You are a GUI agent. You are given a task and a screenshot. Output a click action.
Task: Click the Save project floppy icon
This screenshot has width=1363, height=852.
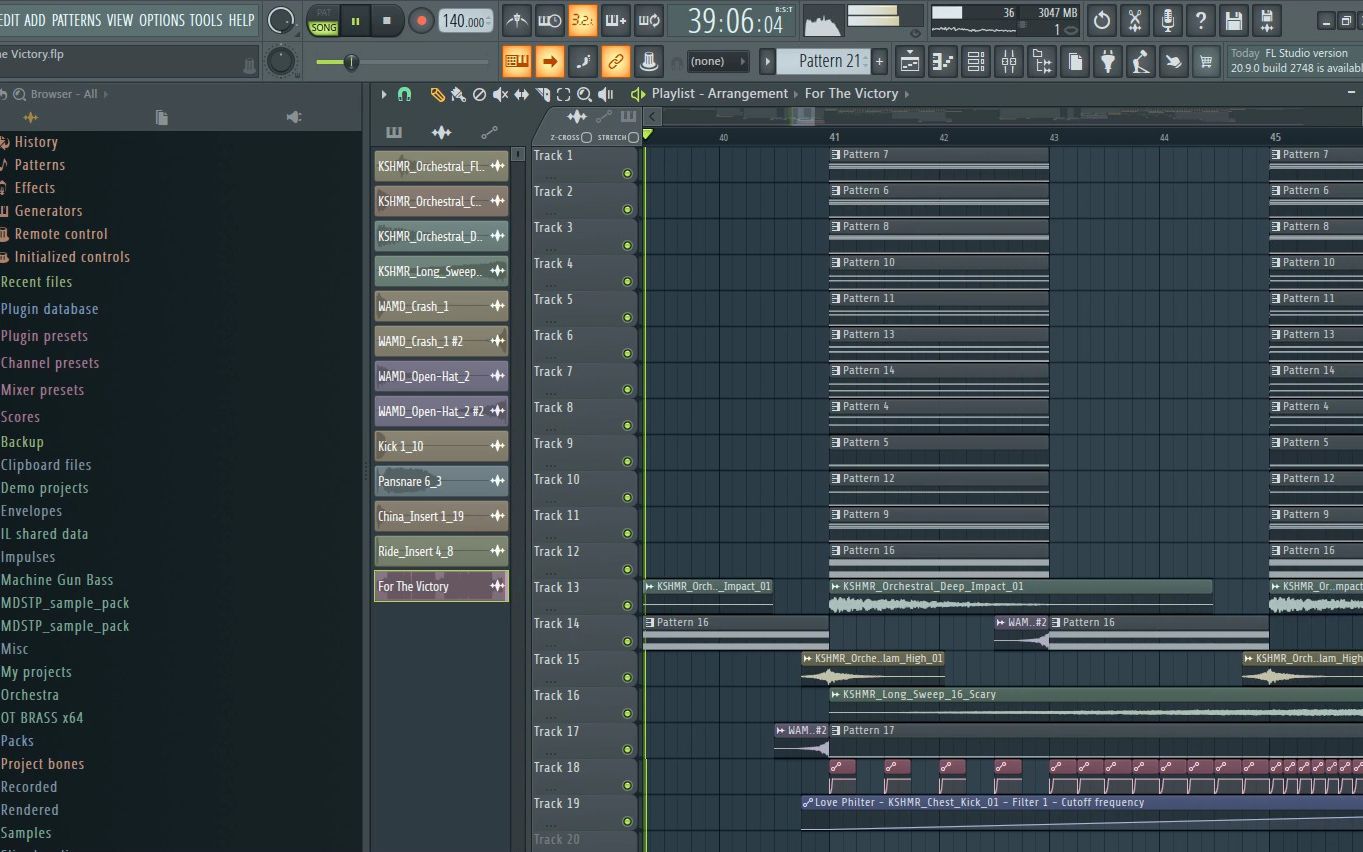tap(1233, 20)
